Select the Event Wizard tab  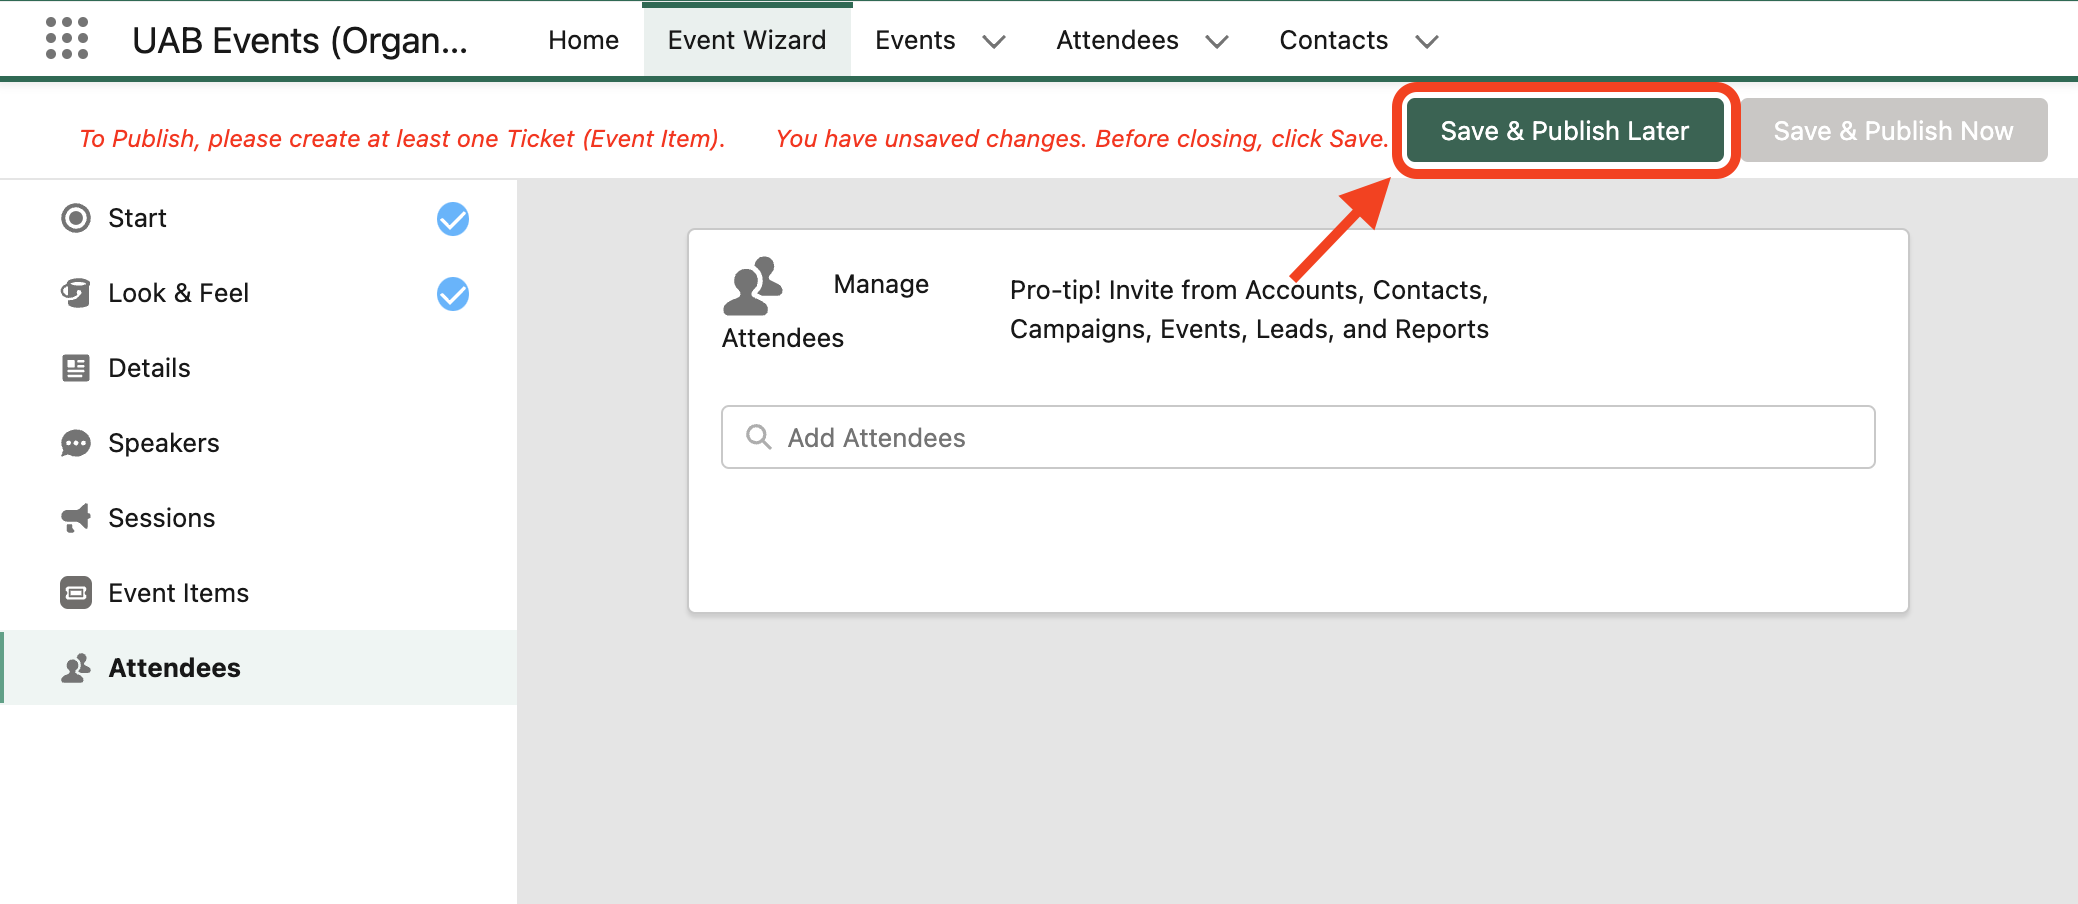click(747, 40)
